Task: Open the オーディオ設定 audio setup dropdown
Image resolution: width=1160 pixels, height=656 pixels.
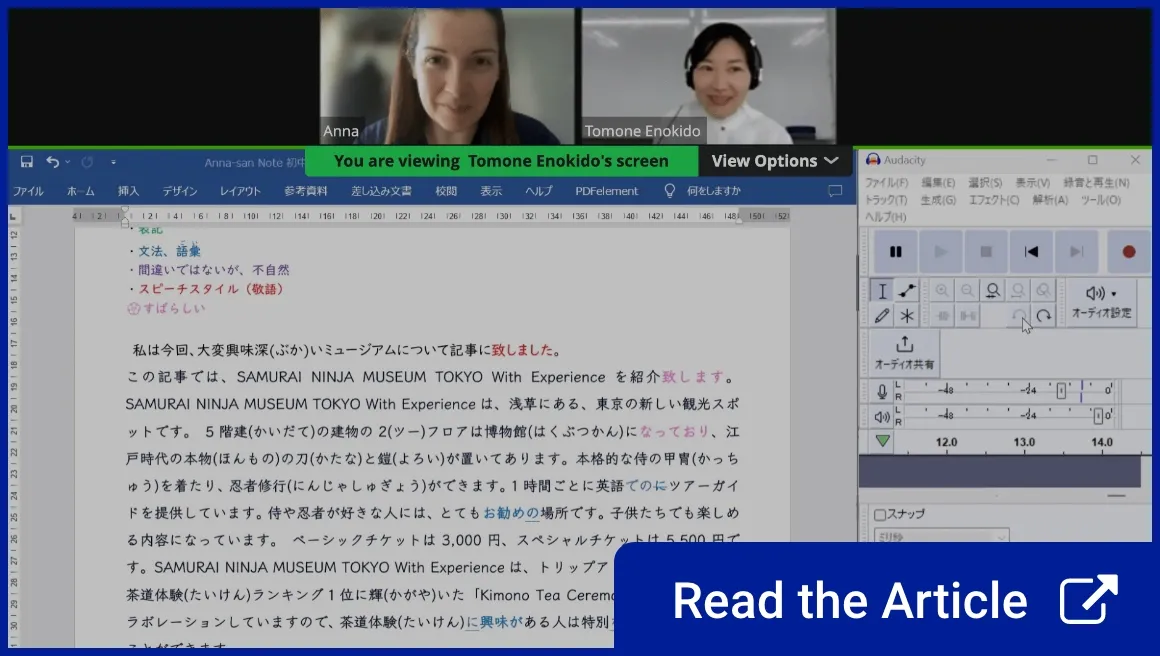Action: click(1102, 302)
